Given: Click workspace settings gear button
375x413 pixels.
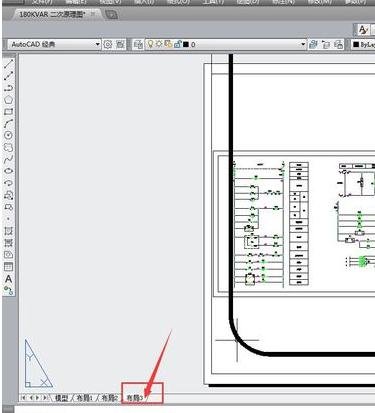Looking at the screenshot, I should [108, 44].
